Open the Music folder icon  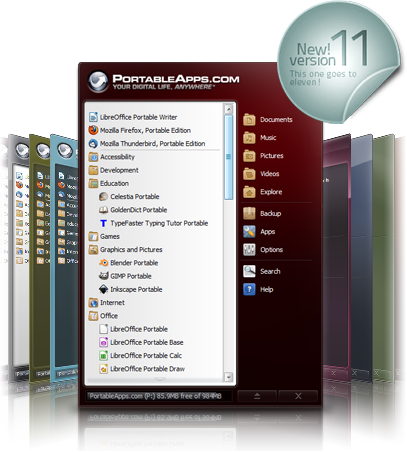coord(249,138)
